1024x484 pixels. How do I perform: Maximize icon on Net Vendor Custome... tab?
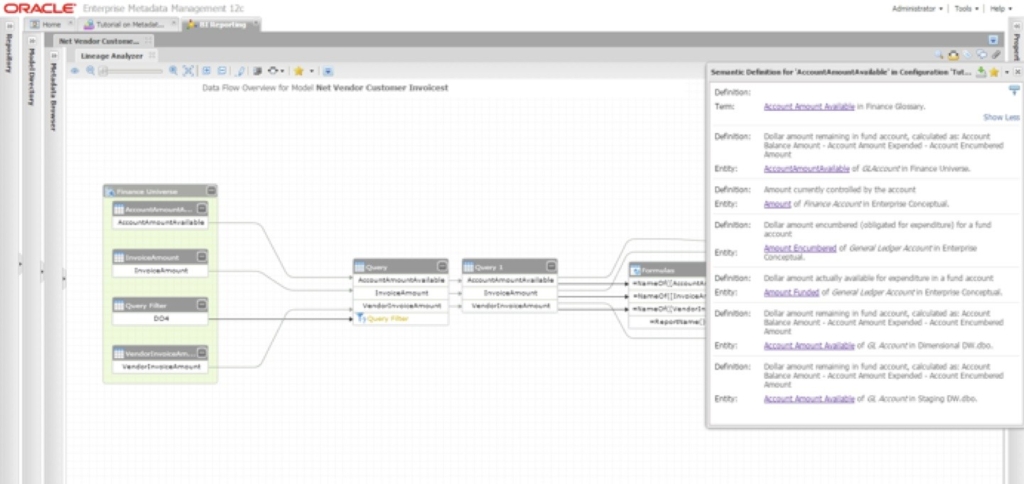[x=148, y=40]
